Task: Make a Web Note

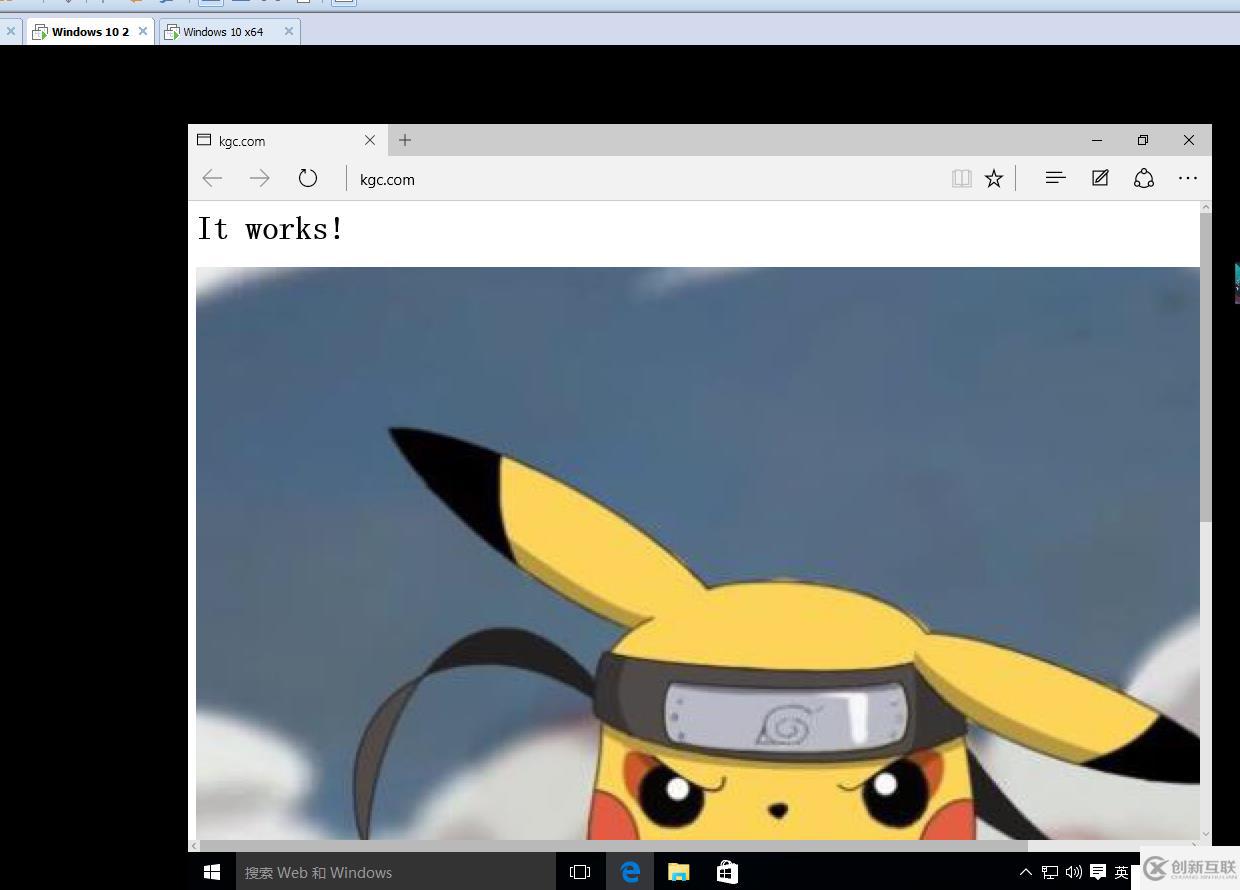Action: point(1100,178)
